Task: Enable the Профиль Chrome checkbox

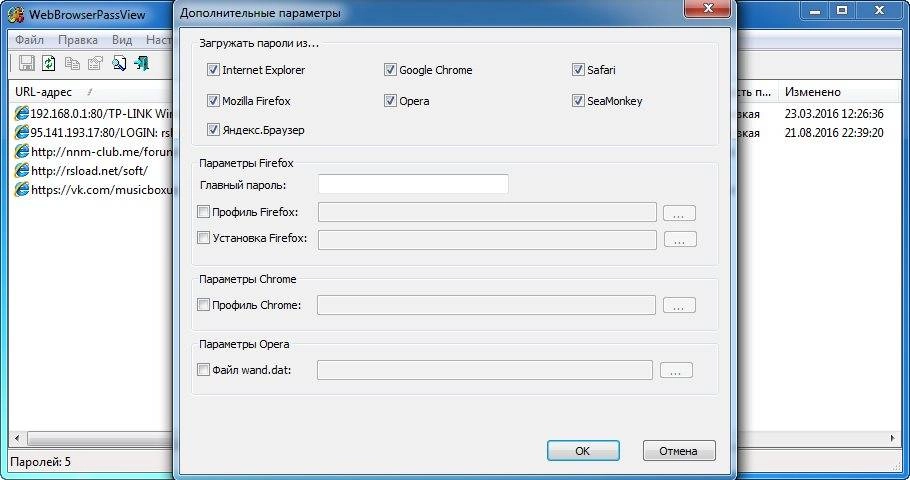Action: click(x=203, y=304)
